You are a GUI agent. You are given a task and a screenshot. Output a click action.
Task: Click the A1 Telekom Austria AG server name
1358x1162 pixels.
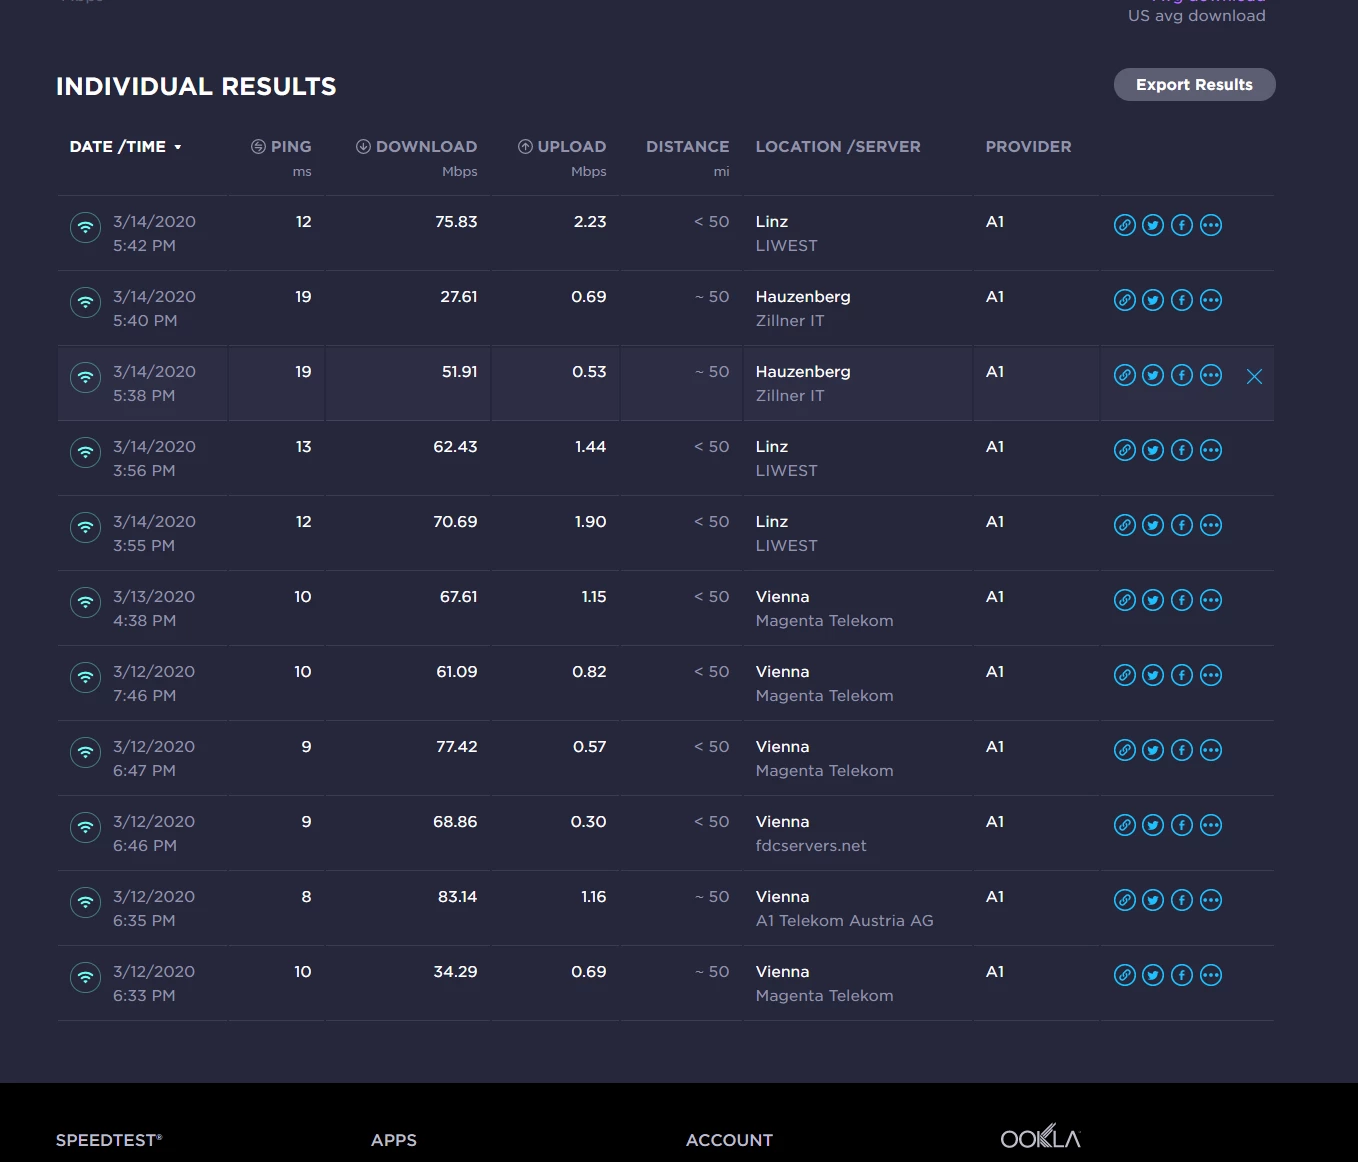point(845,921)
